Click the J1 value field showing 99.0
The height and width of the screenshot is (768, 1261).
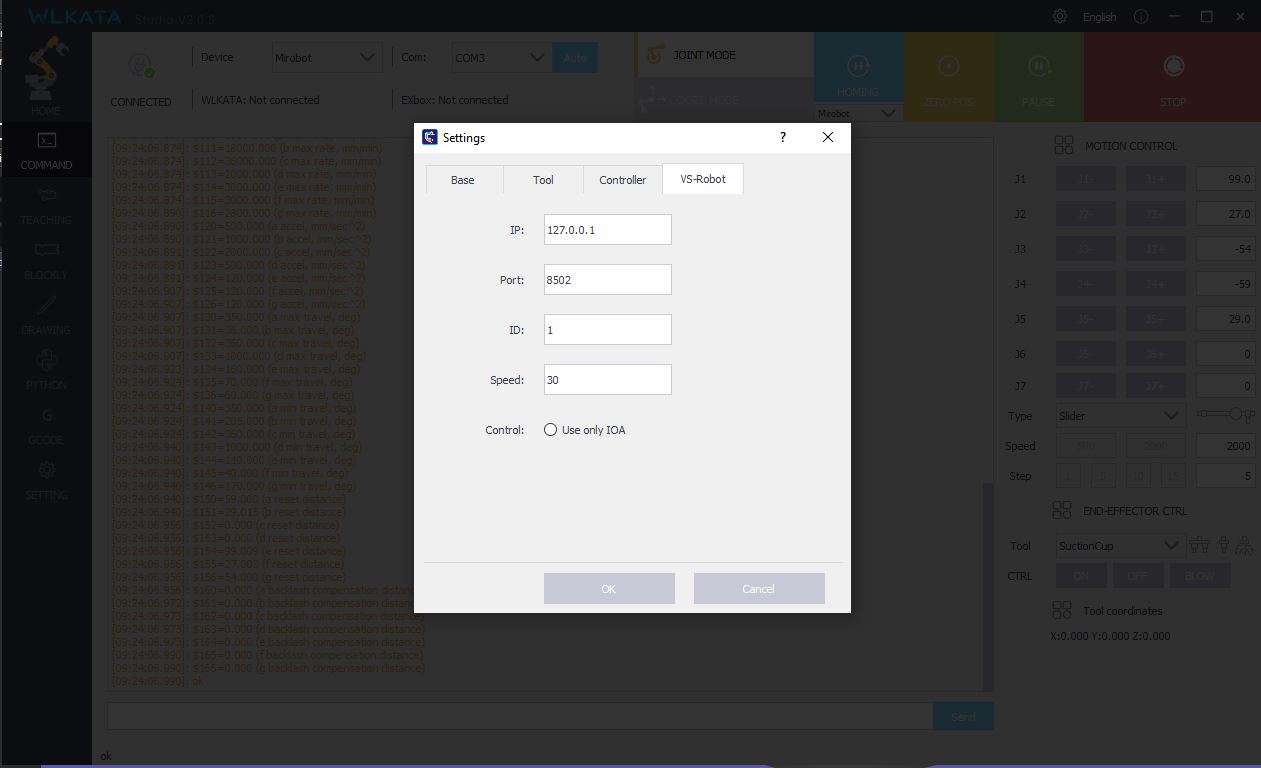coord(1226,179)
